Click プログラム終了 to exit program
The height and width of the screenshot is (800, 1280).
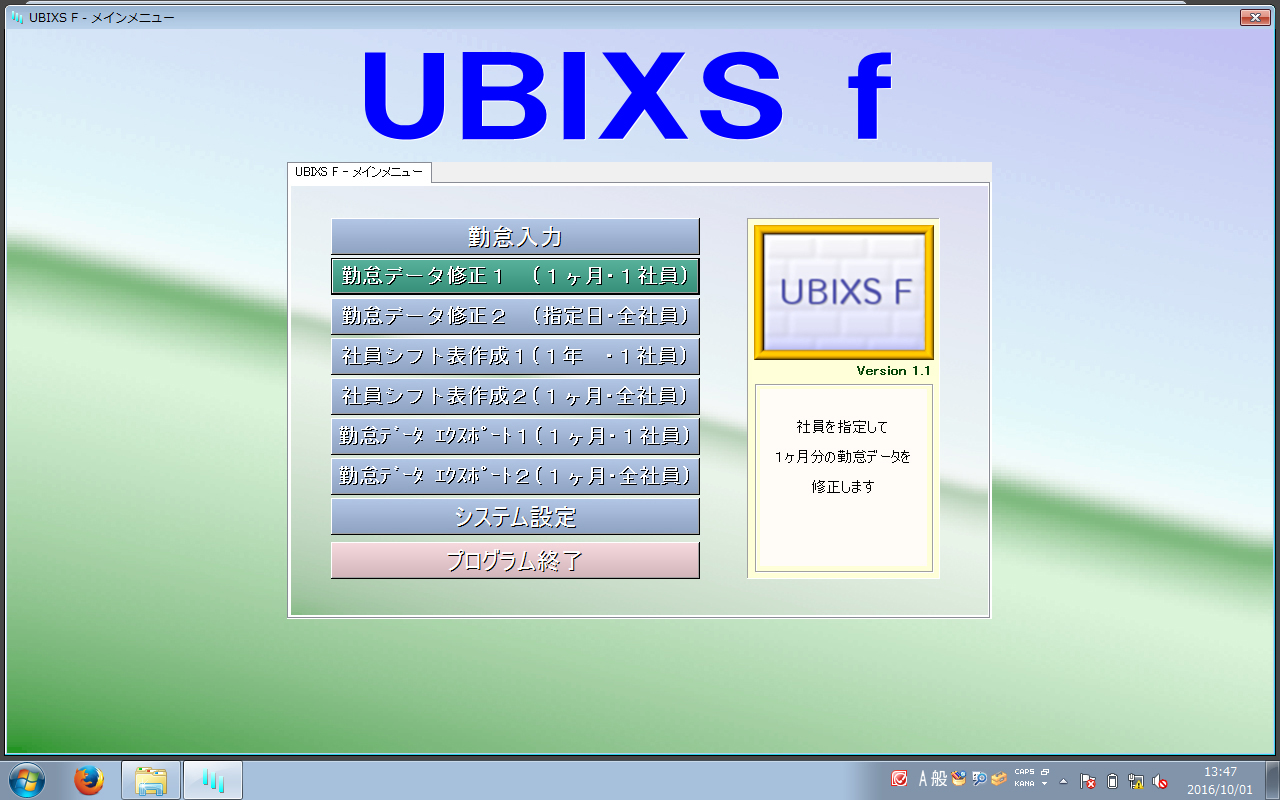[515, 561]
